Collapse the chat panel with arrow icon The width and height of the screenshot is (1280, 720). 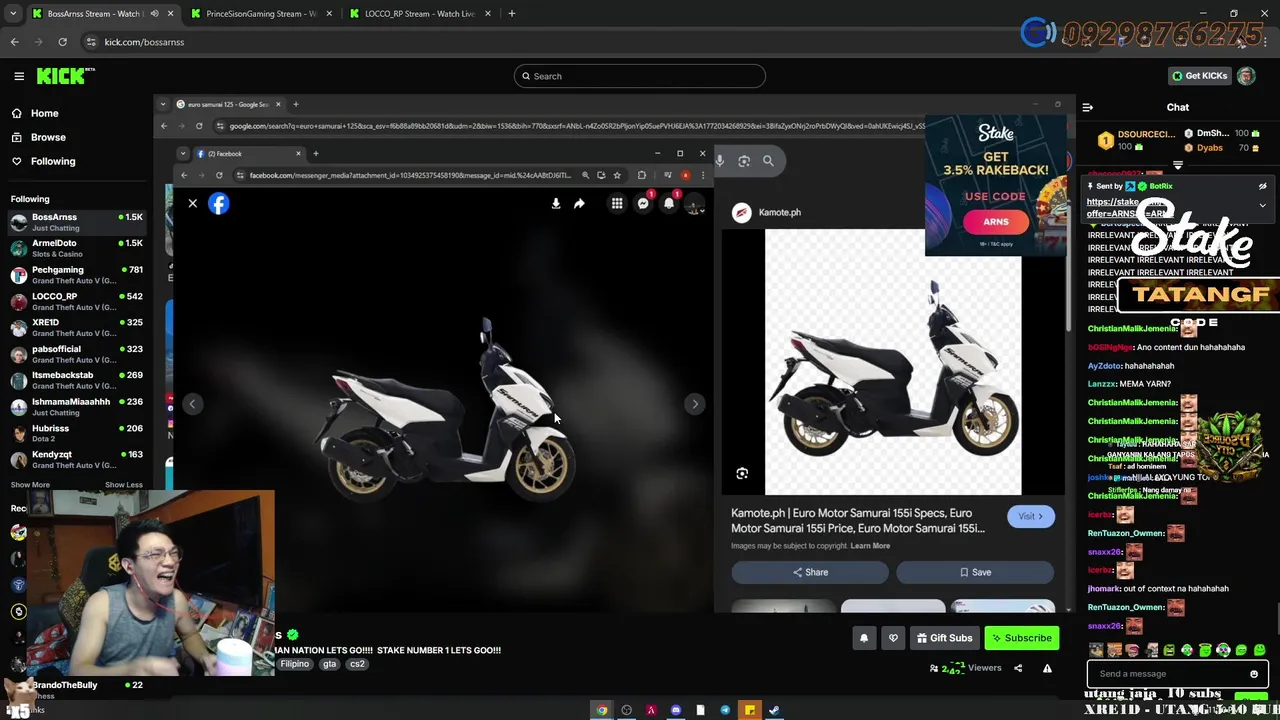[1088, 108]
